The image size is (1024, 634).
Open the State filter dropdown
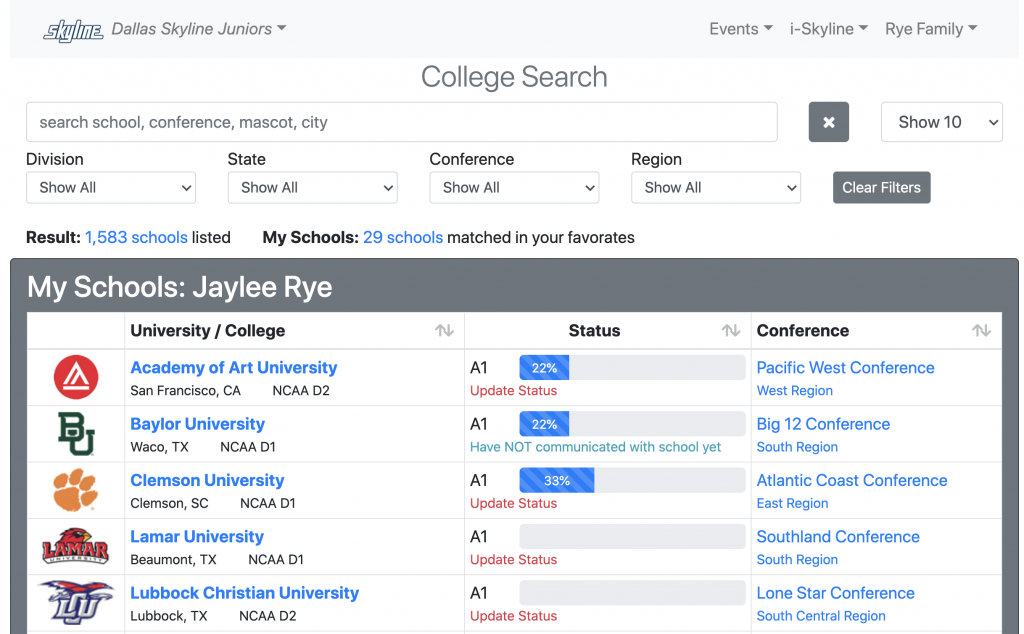313,187
